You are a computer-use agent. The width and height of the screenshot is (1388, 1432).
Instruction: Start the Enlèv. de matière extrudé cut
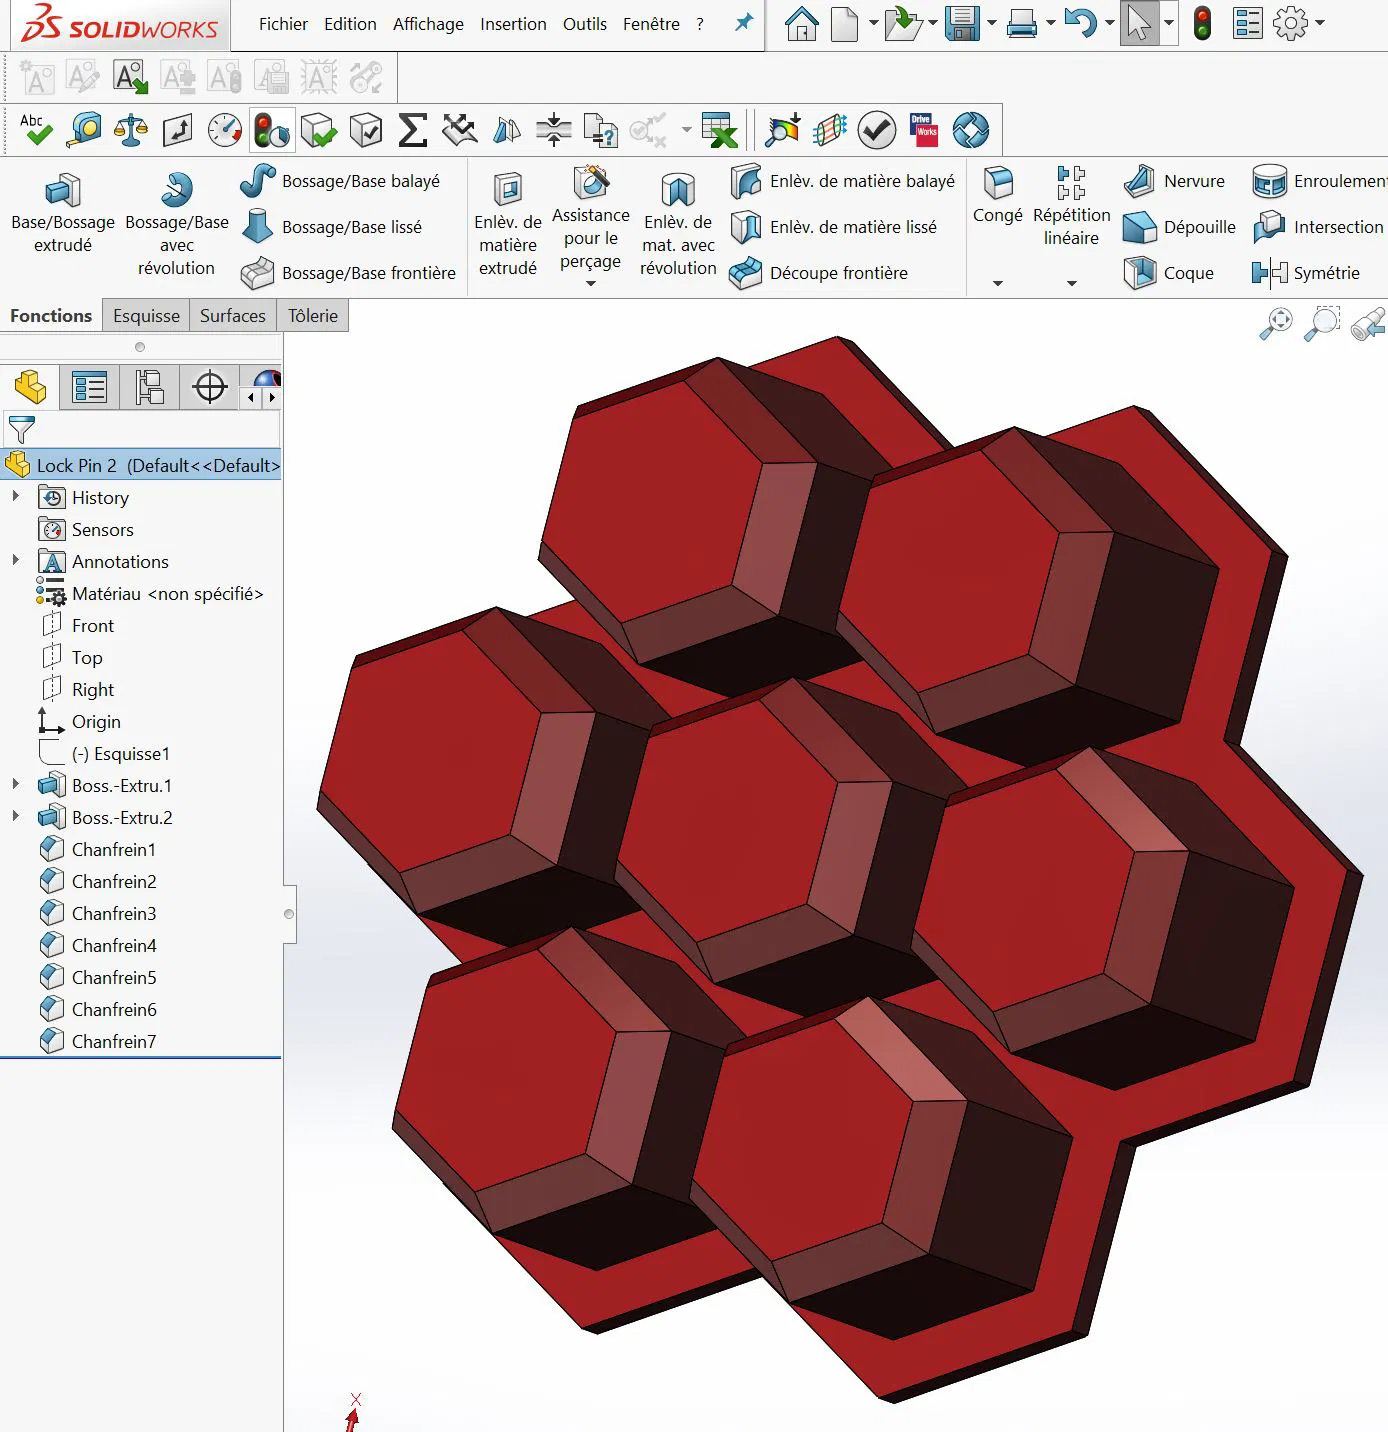(508, 224)
